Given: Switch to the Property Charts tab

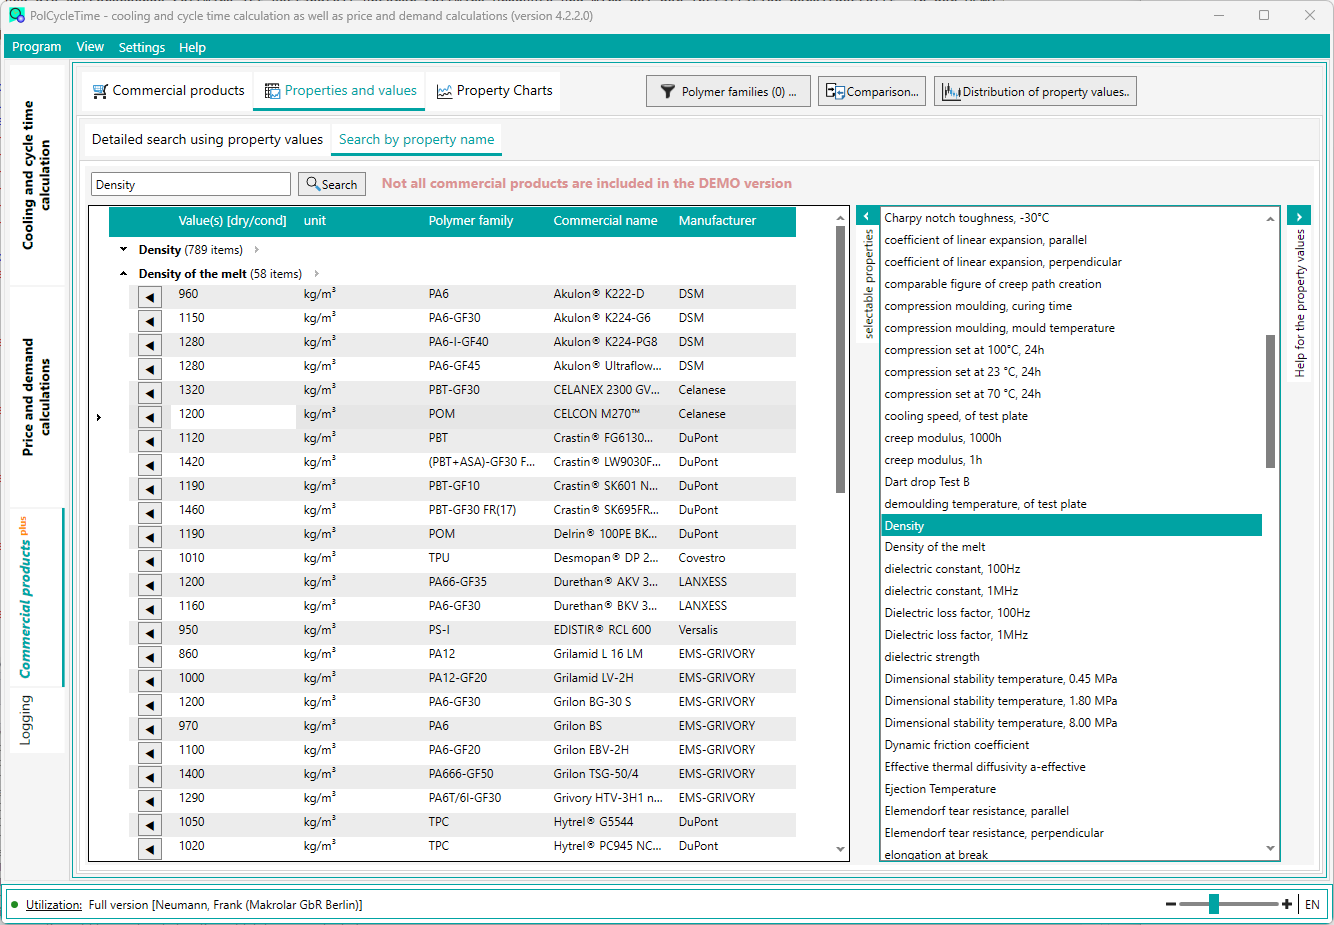Looking at the screenshot, I should 494,91.
